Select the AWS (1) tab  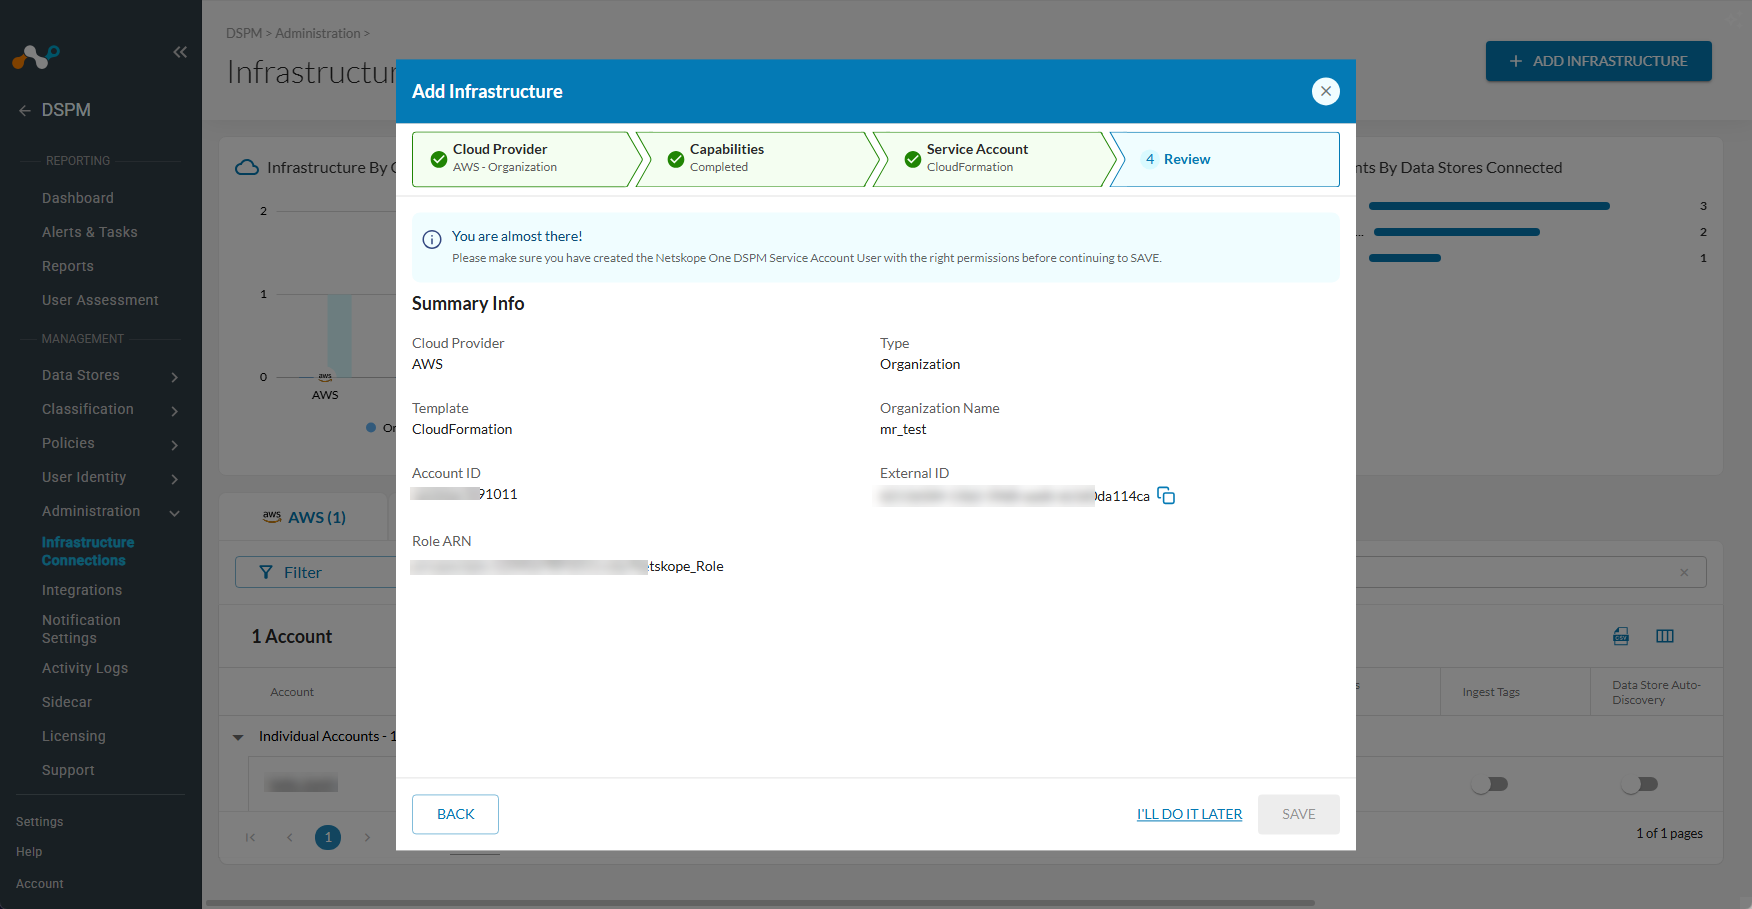[304, 517]
